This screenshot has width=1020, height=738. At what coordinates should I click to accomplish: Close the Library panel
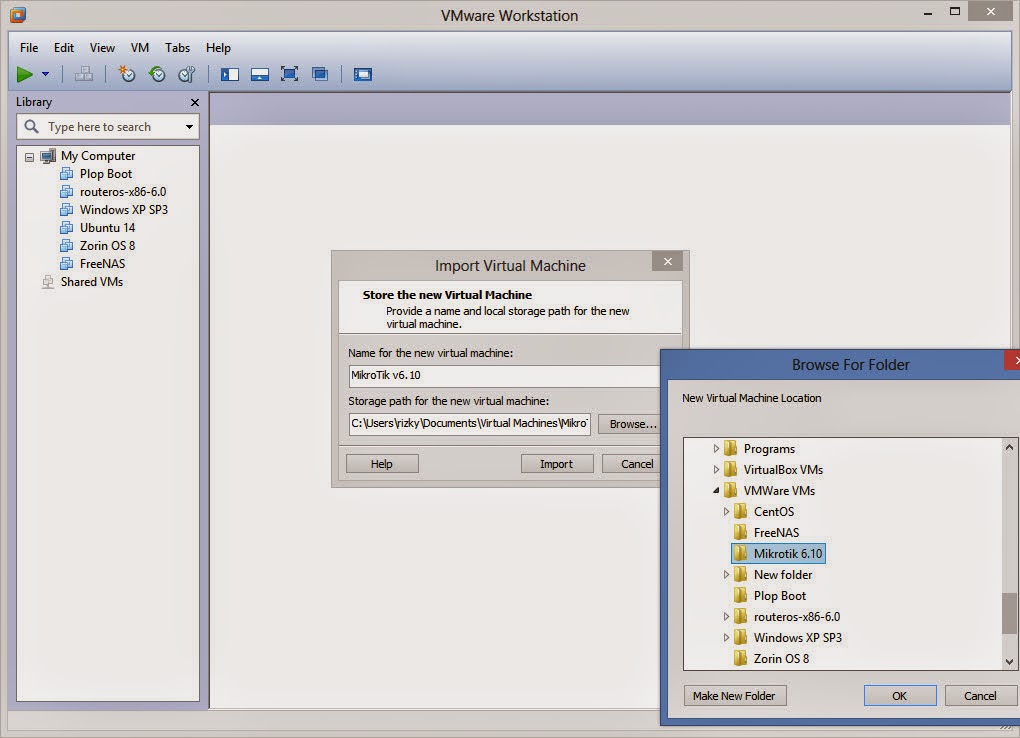pos(195,102)
